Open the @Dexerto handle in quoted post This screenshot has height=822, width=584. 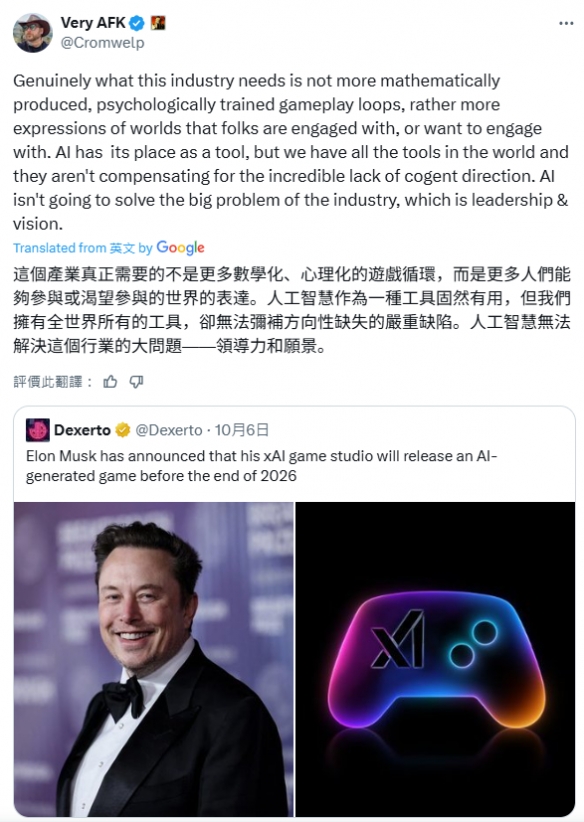(169, 430)
